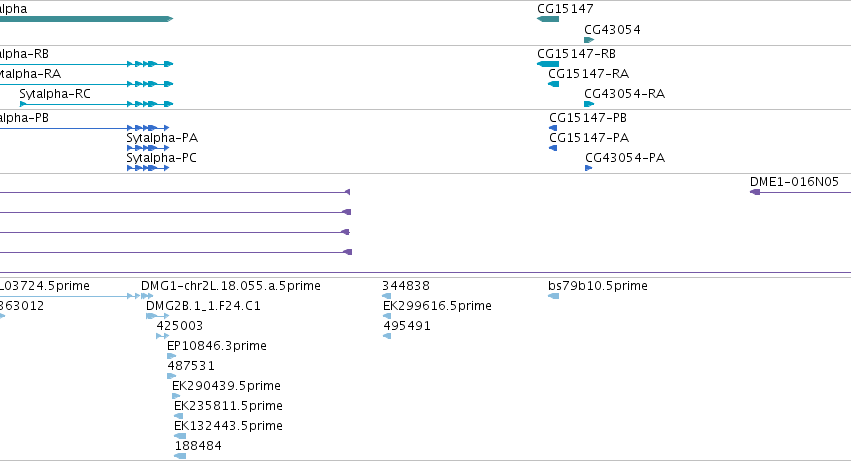
Task: Click the Sytalpha-PC protein exon glyphs
Action: (x=148, y=168)
